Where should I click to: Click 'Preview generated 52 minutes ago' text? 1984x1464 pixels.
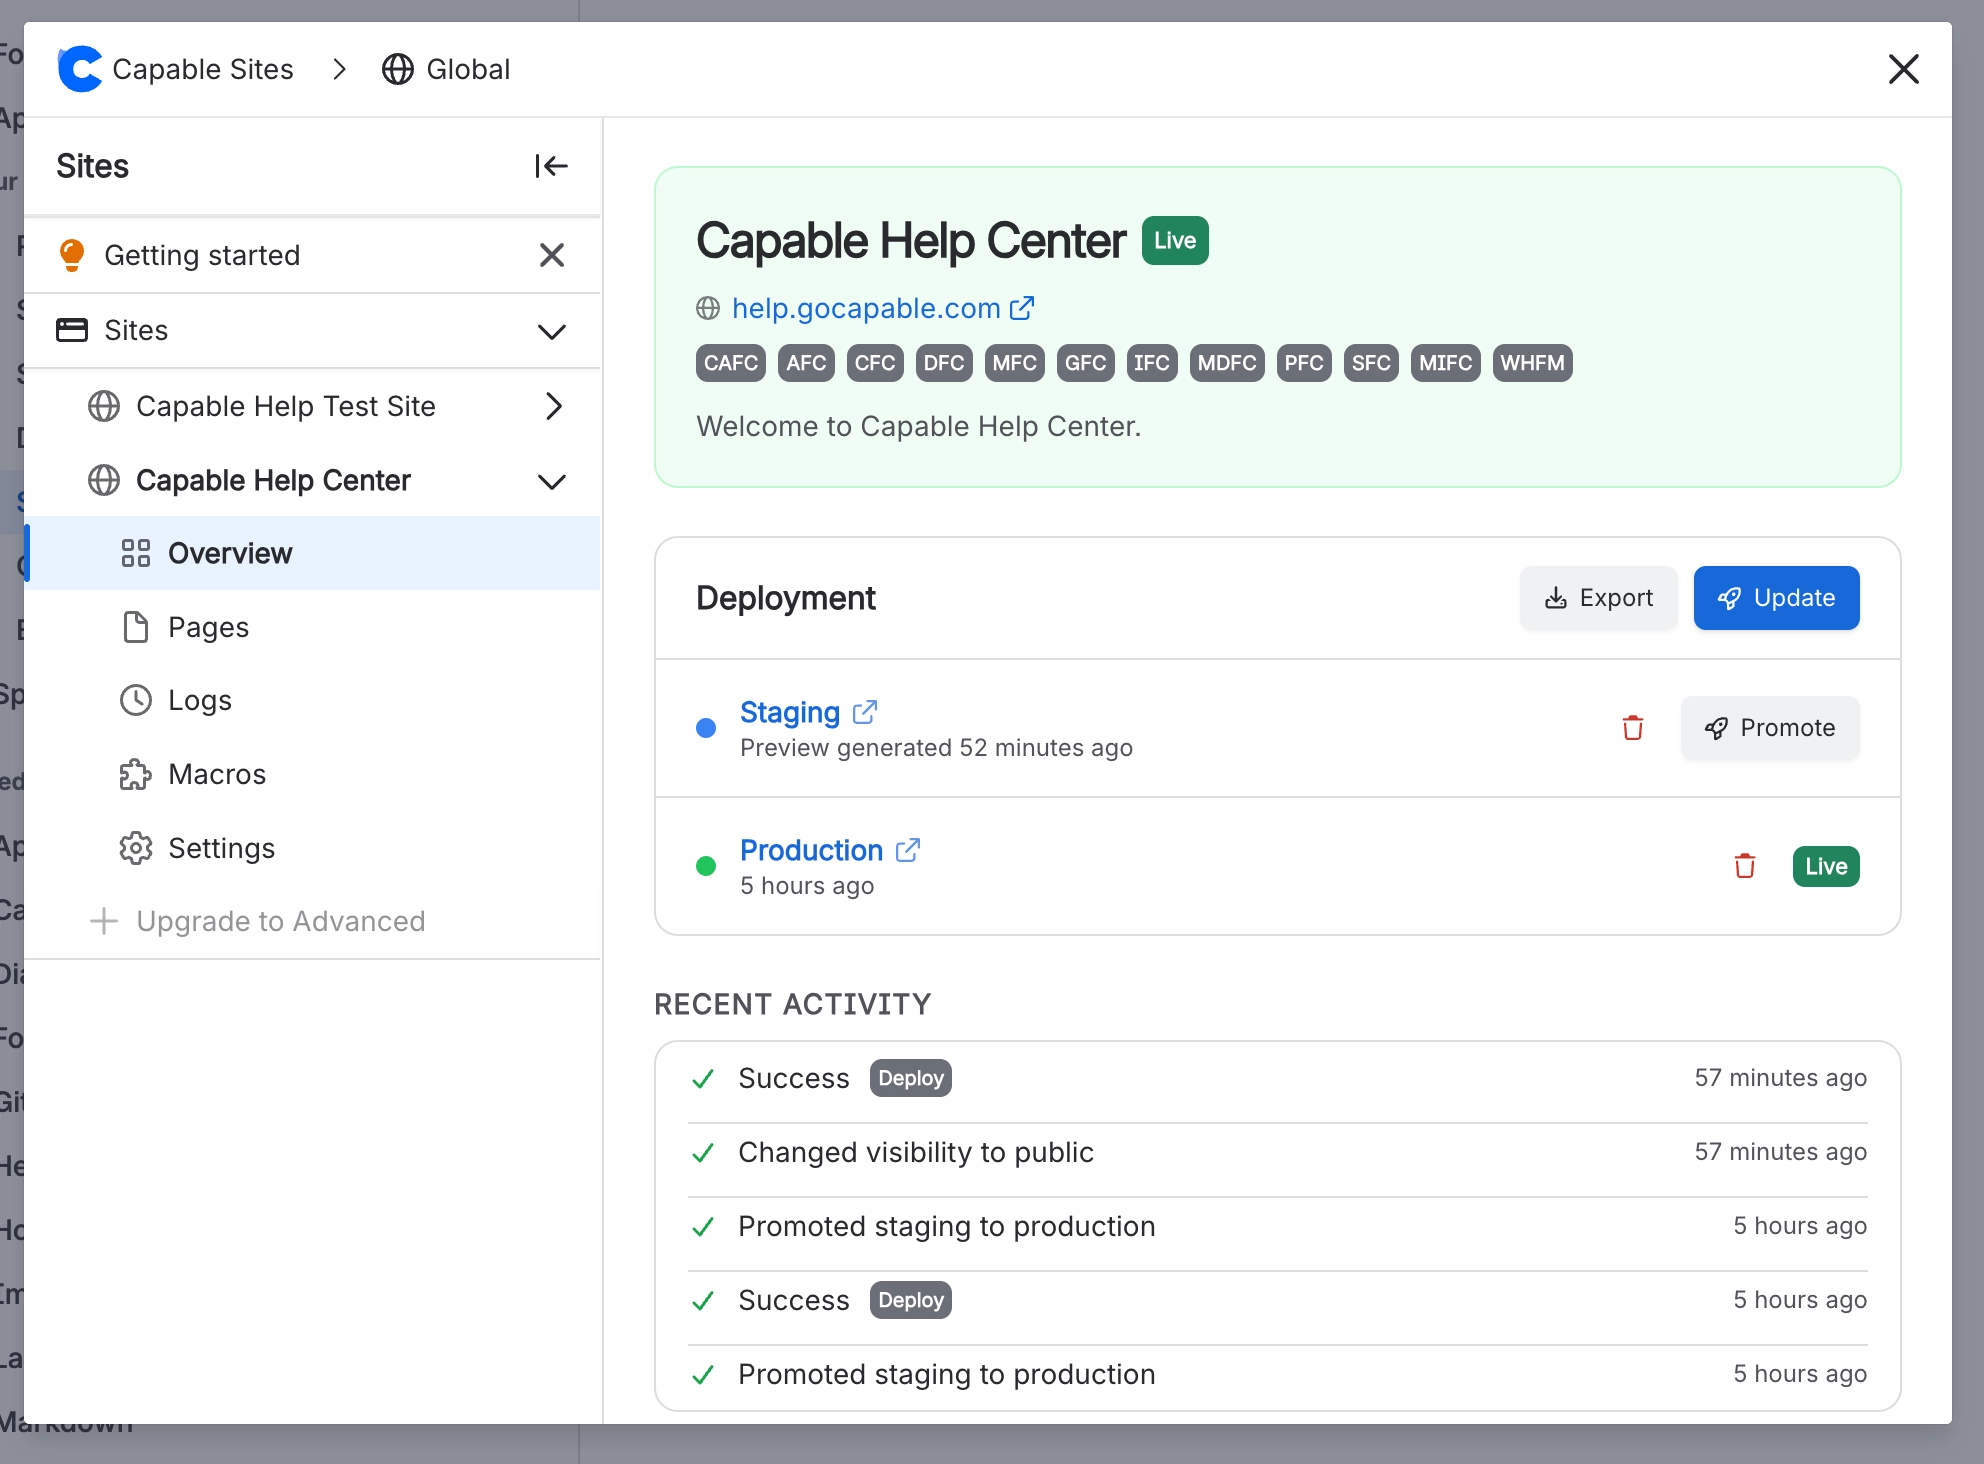tap(936, 748)
